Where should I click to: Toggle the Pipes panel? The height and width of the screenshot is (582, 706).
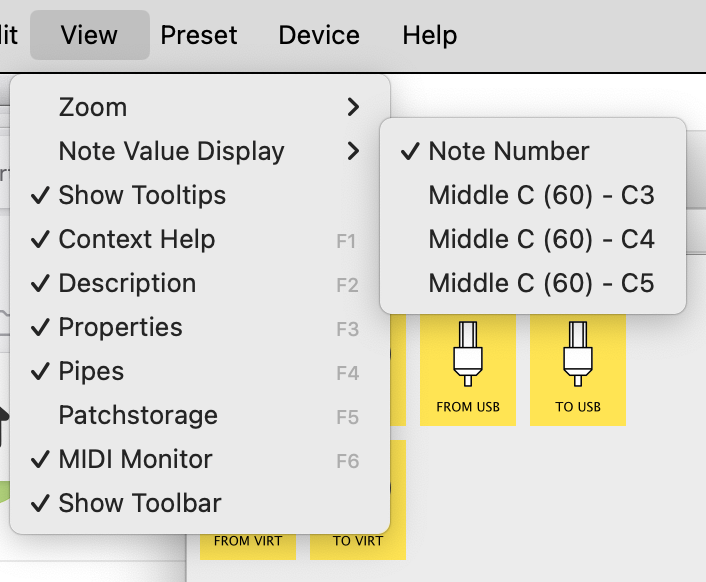[x=92, y=371]
